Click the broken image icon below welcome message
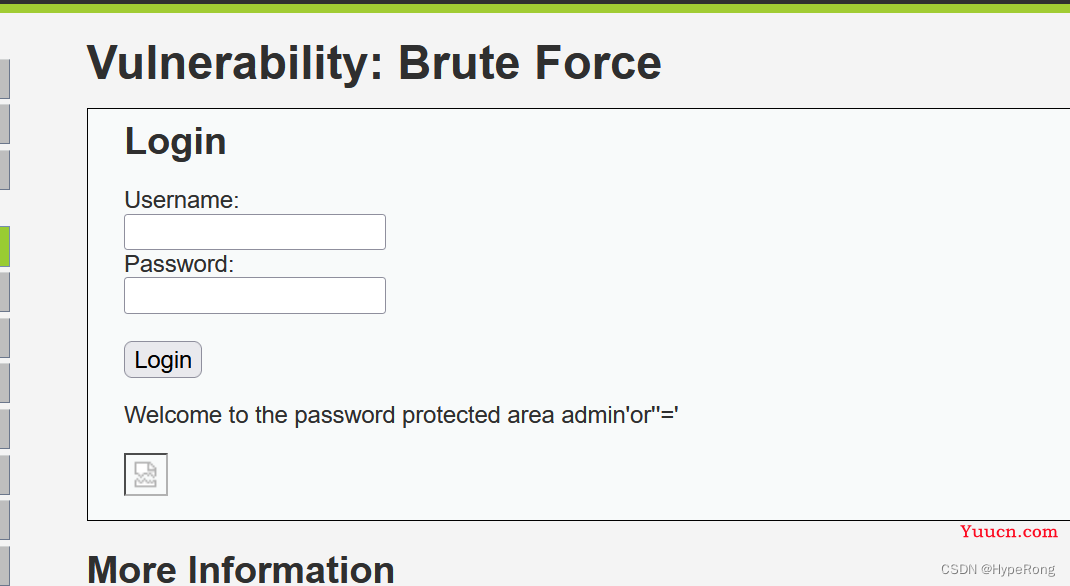The width and height of the screenshot is (1070, 586). [146, 474]
